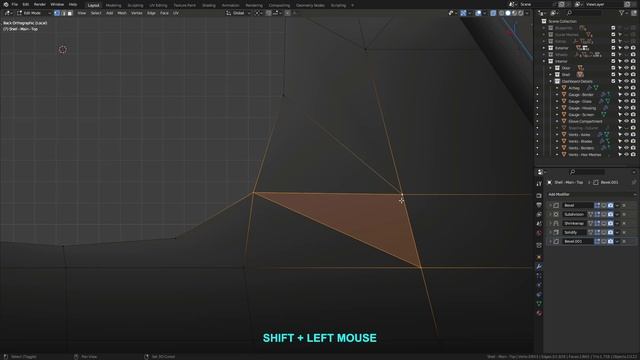The image size is (640, 360).
Task: Click the Outliner search field
Action: pos(584,13)
